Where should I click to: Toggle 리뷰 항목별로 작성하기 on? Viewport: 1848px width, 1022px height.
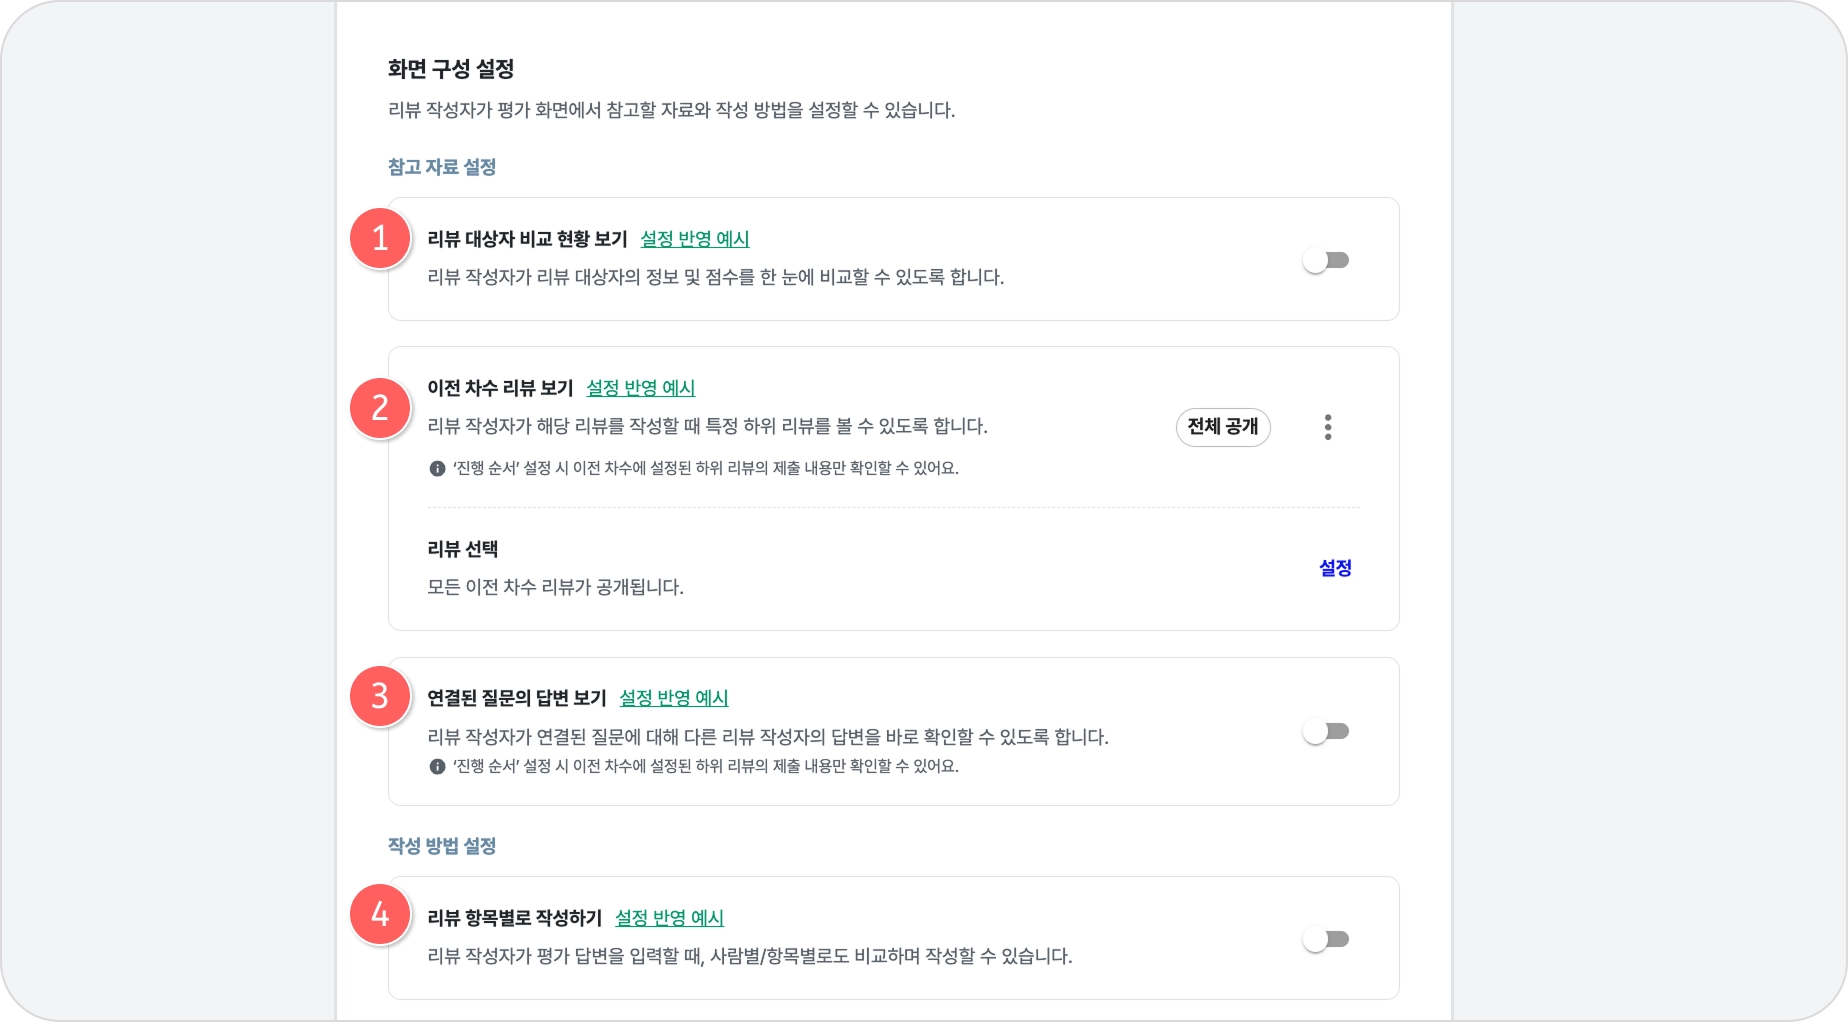pyautogui.click(x=1326, y=940)
